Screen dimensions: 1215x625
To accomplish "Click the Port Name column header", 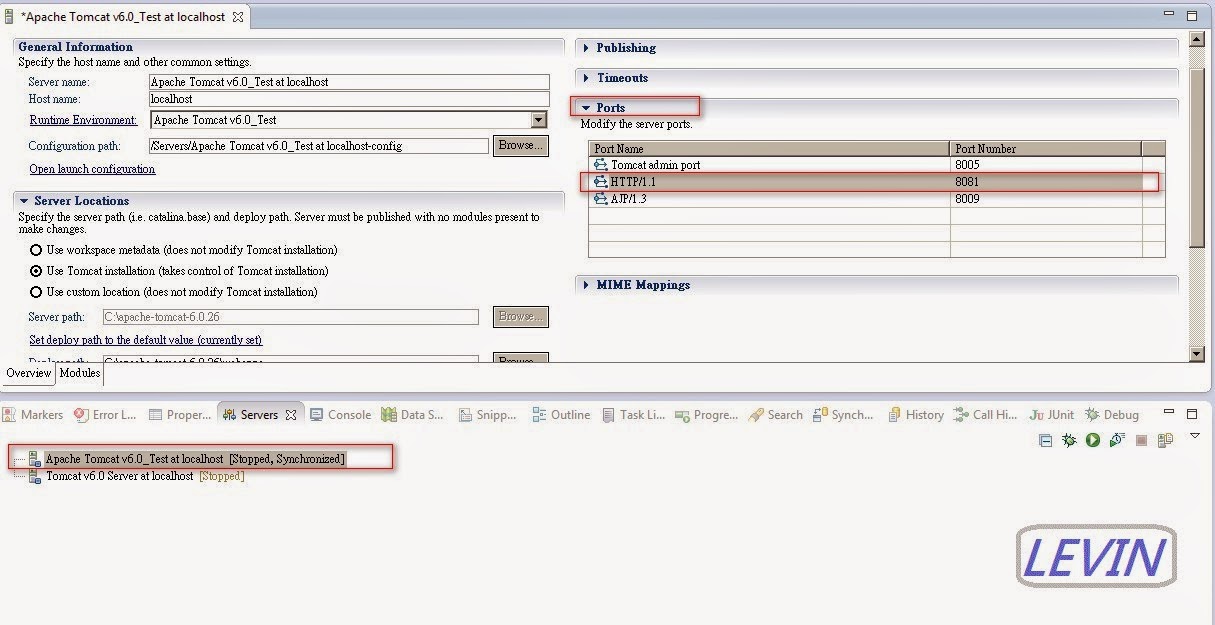I will click(769, 149).
